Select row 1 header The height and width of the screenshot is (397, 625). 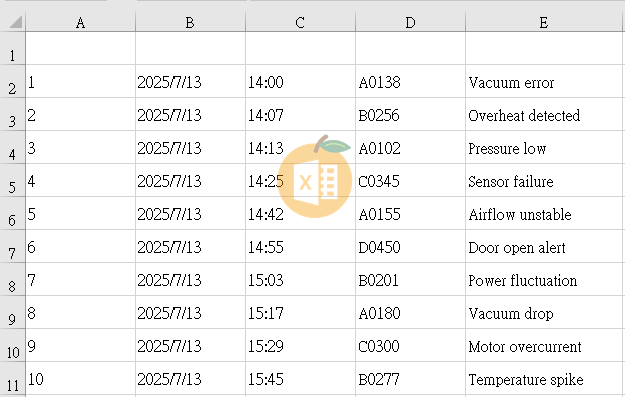pyautogui.click(x=13, y=48)
